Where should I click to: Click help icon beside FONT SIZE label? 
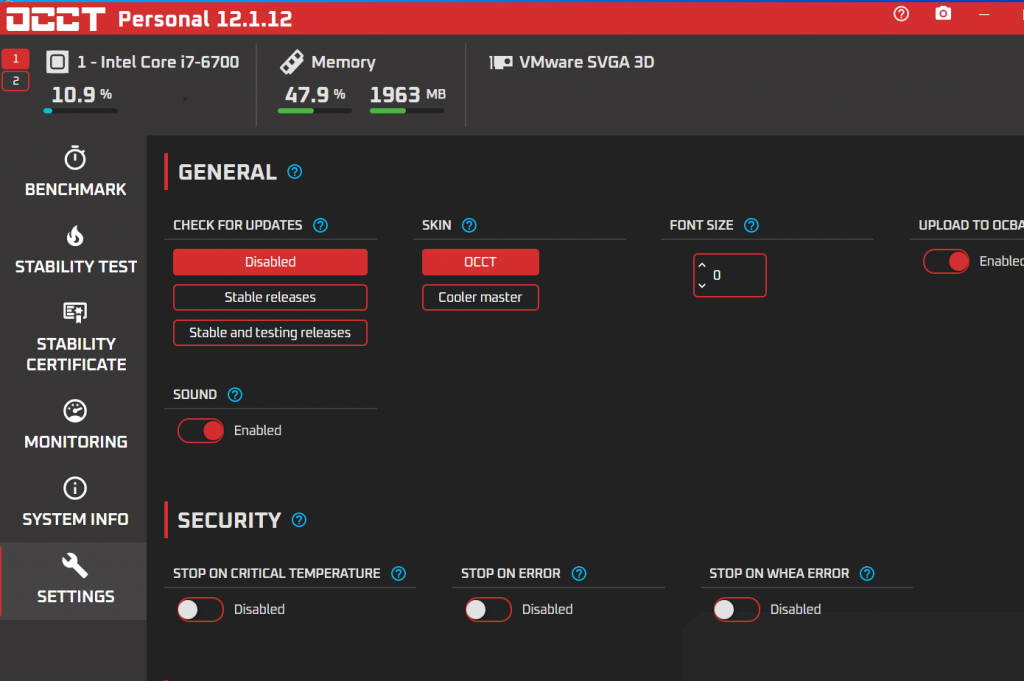pyautogui.click(x=751, y=226)
